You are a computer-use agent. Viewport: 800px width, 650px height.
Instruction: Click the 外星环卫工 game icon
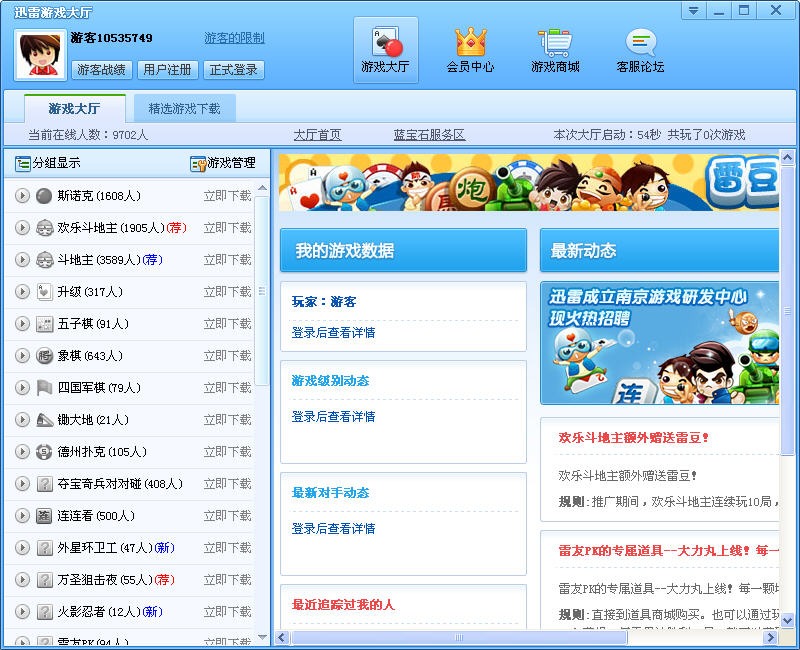click(44, 547)
